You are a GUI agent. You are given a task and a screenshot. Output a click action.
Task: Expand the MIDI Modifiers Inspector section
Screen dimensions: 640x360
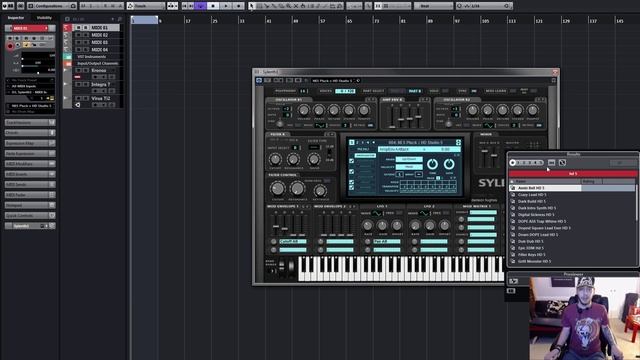pos(30,164)
